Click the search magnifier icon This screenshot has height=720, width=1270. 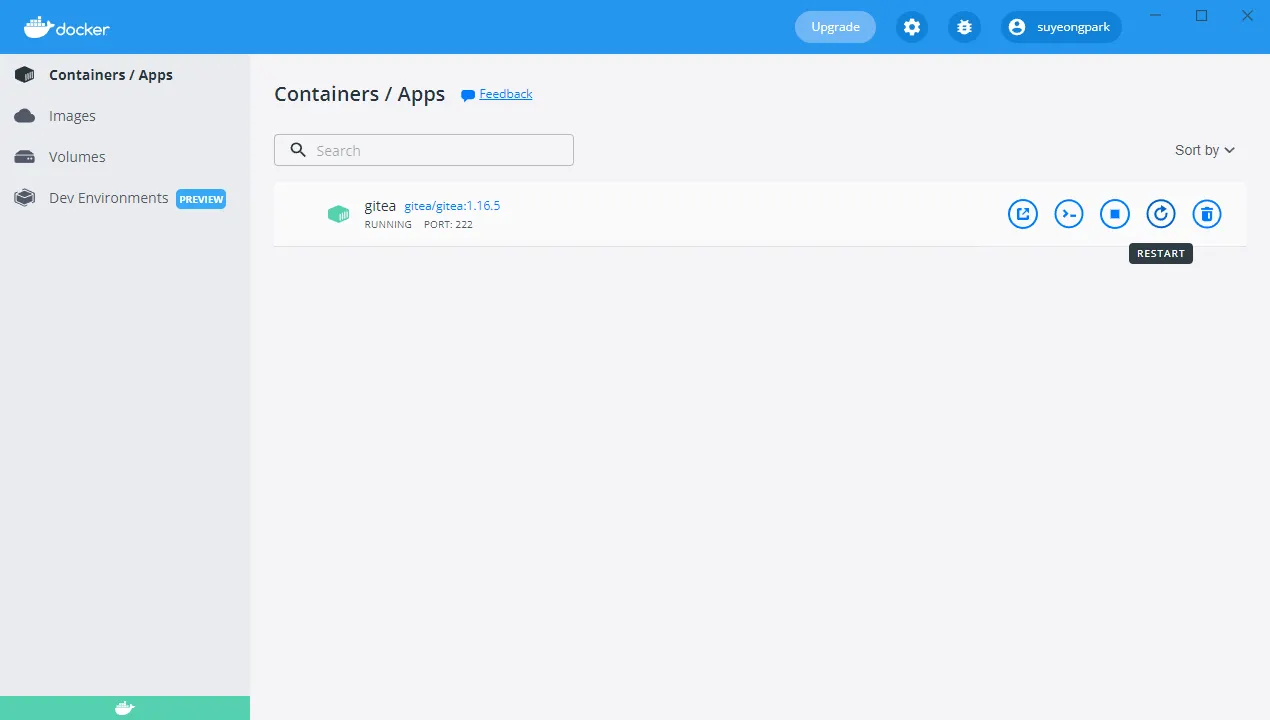pos(298,150)
